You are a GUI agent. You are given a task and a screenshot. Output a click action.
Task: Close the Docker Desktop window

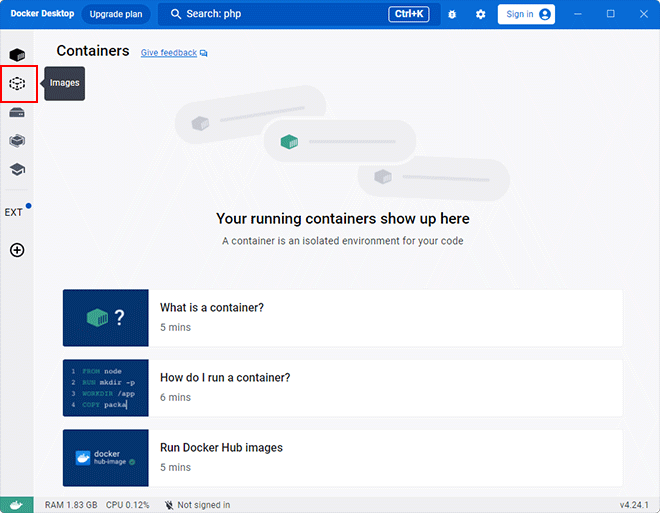[644, 14]
